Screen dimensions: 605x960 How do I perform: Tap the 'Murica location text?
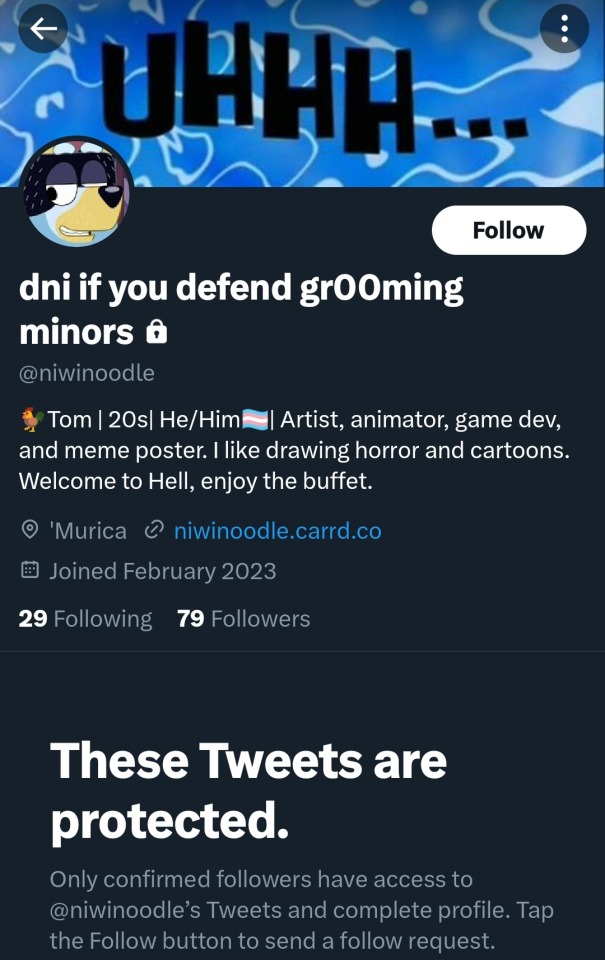[x=88, y=530]
